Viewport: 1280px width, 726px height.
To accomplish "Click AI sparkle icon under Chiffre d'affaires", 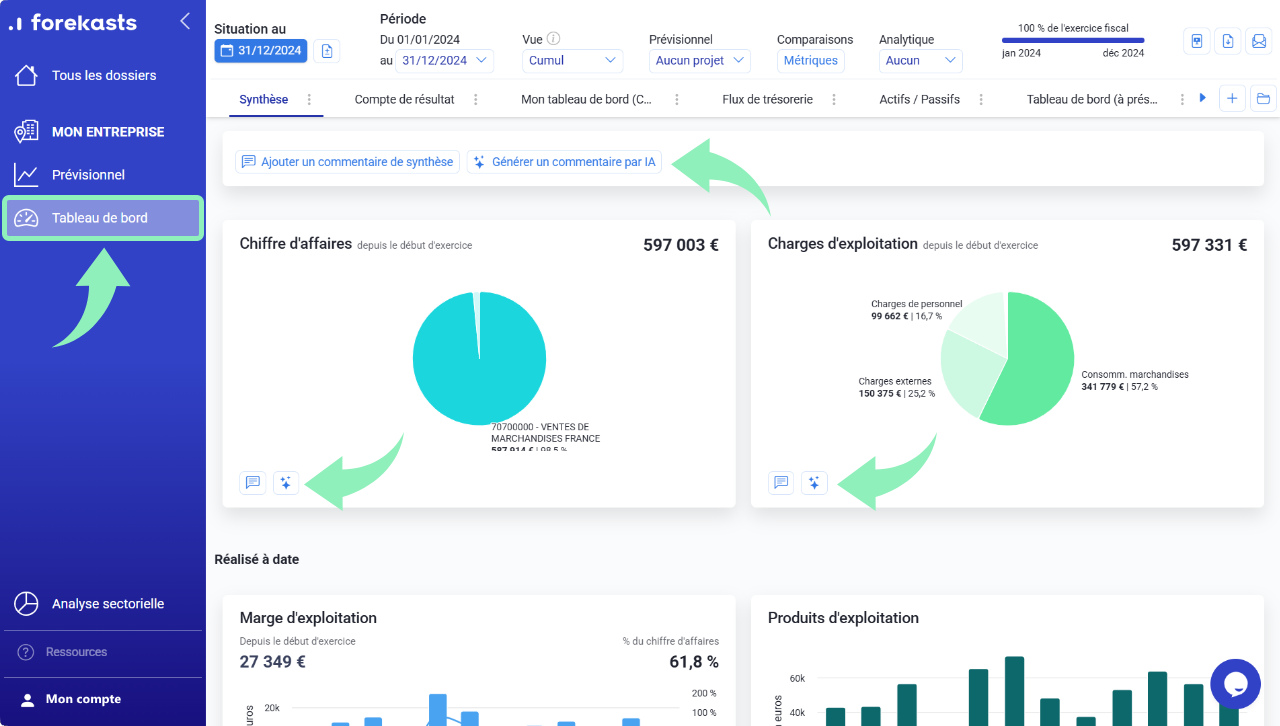I will point(286,483).
